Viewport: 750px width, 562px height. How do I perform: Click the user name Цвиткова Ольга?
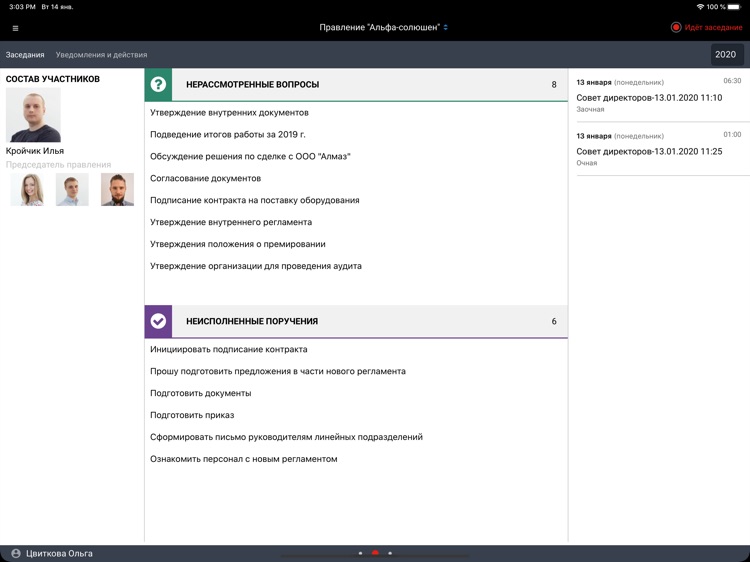59,553
